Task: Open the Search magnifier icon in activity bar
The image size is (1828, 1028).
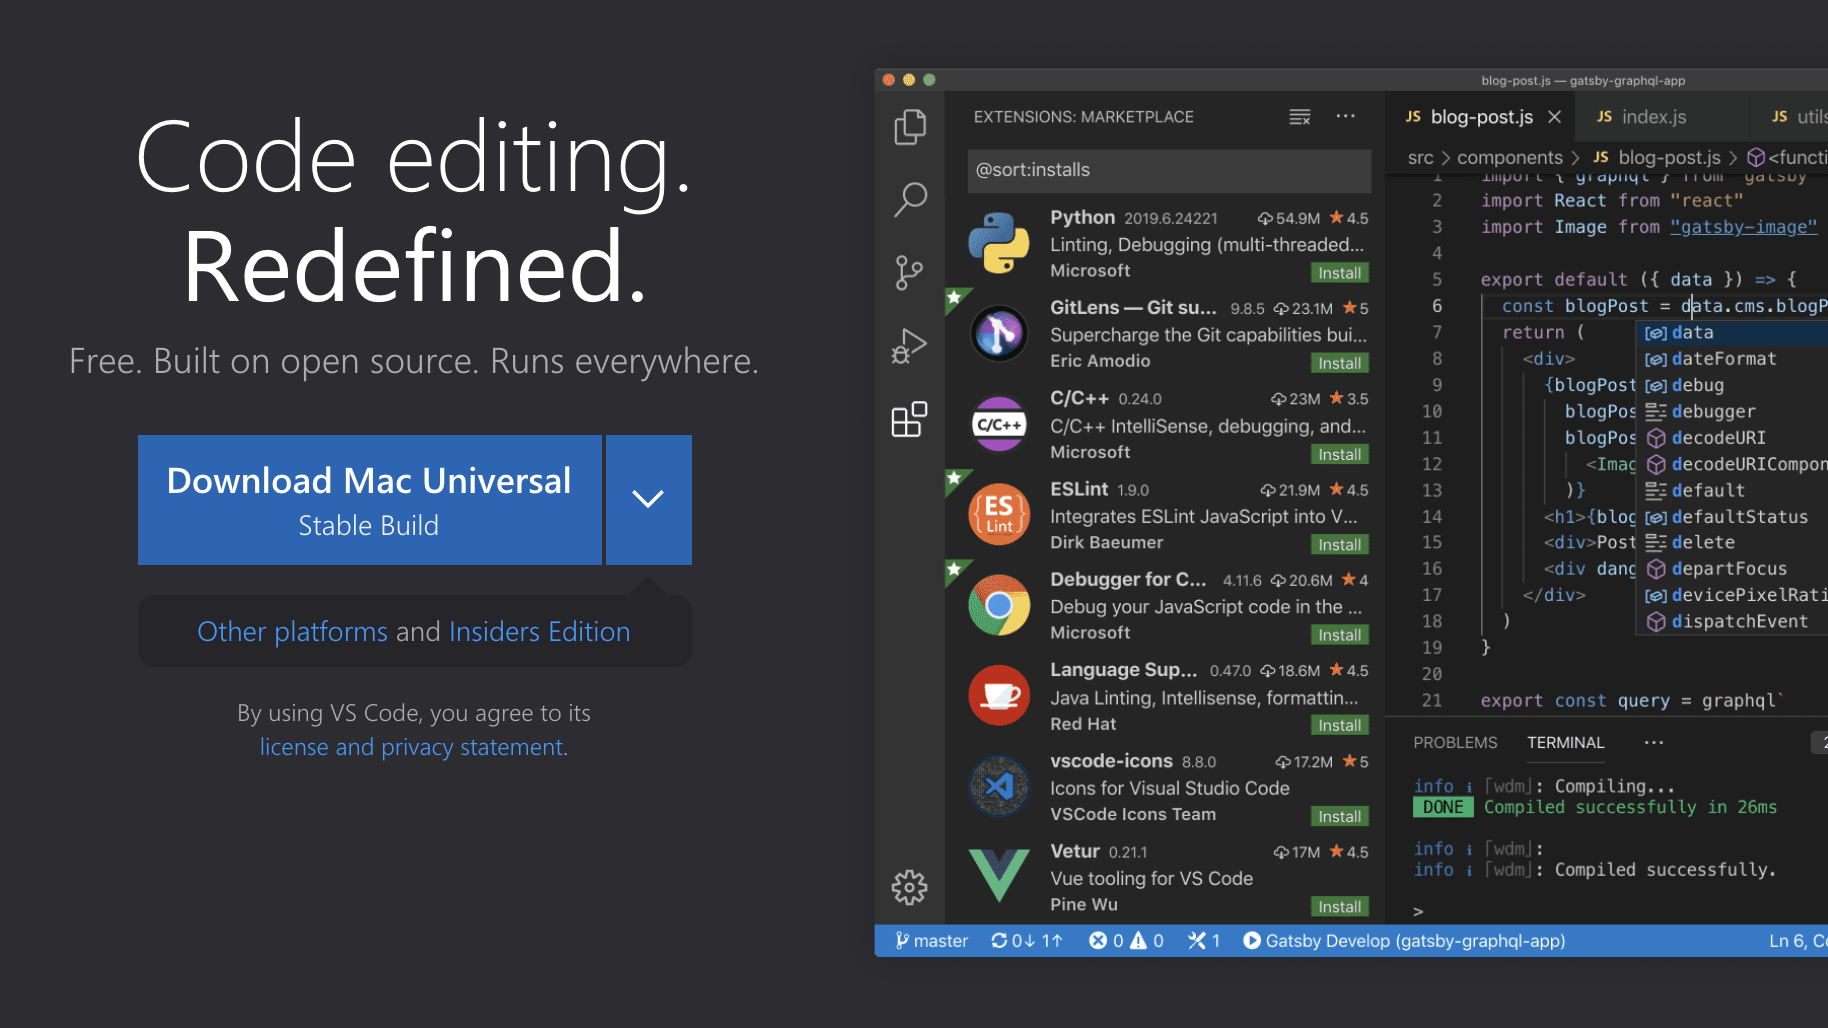Action: (x=910, y=199)
